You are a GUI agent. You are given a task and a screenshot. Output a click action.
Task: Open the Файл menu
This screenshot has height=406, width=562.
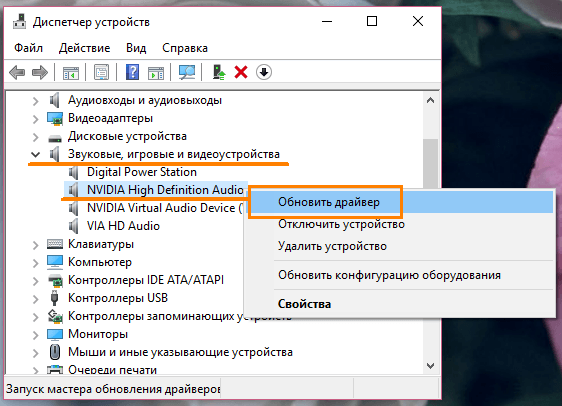pyautogui.click(x=28, y=48)
